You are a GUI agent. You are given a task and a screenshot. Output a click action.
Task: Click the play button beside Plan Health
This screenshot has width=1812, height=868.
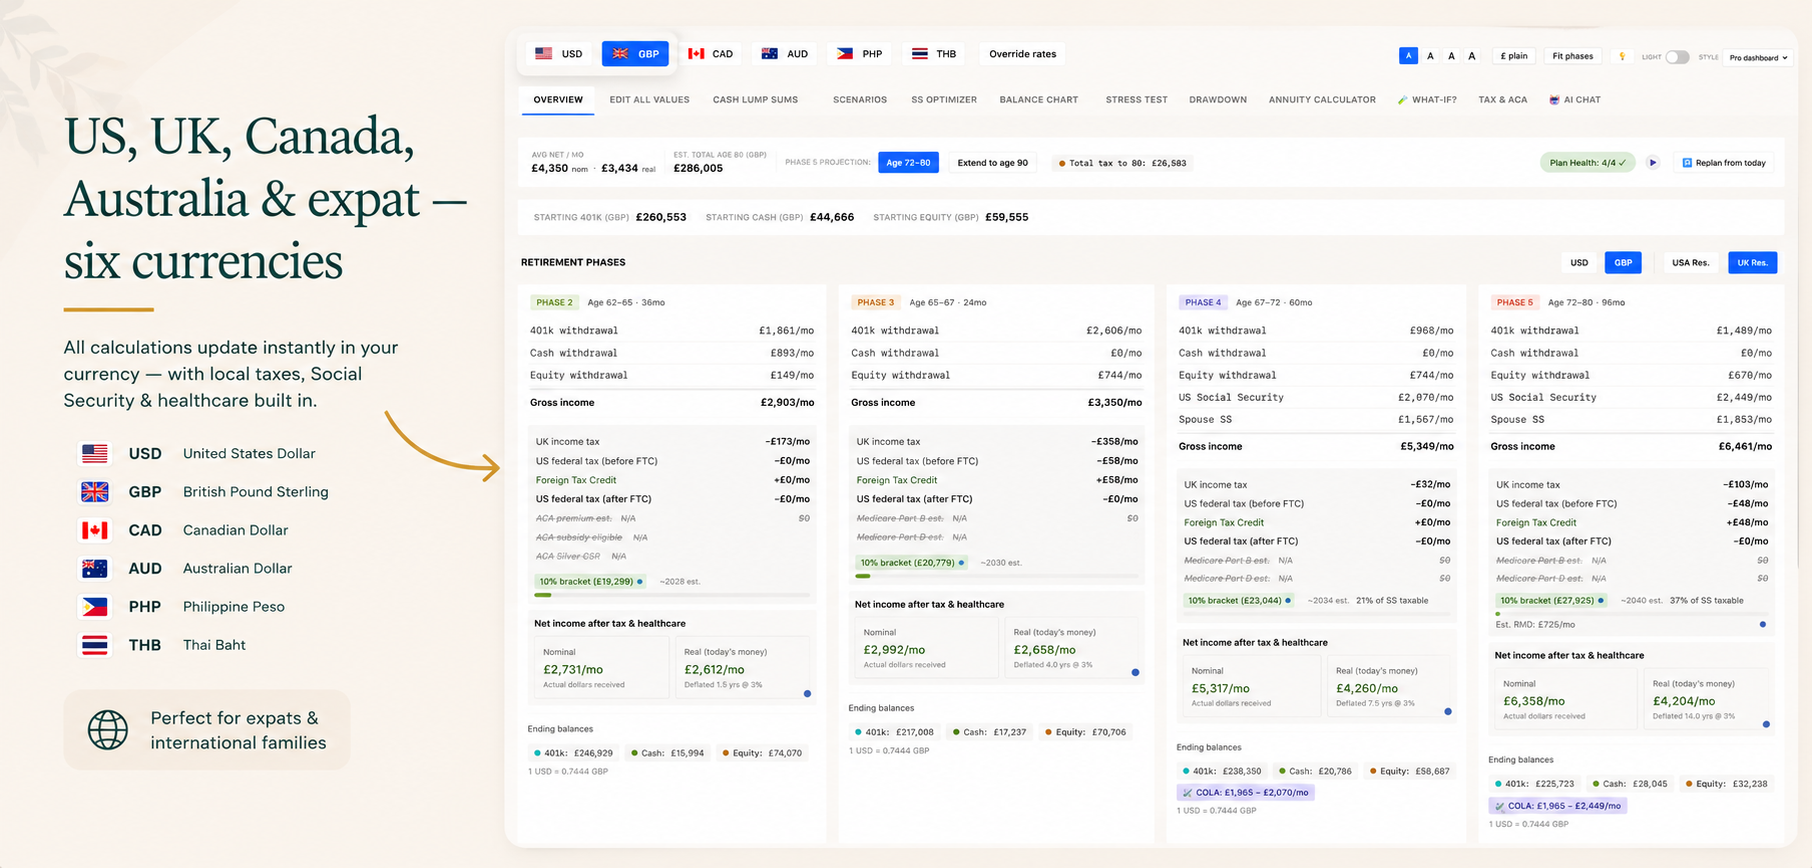pos(1653,162)
